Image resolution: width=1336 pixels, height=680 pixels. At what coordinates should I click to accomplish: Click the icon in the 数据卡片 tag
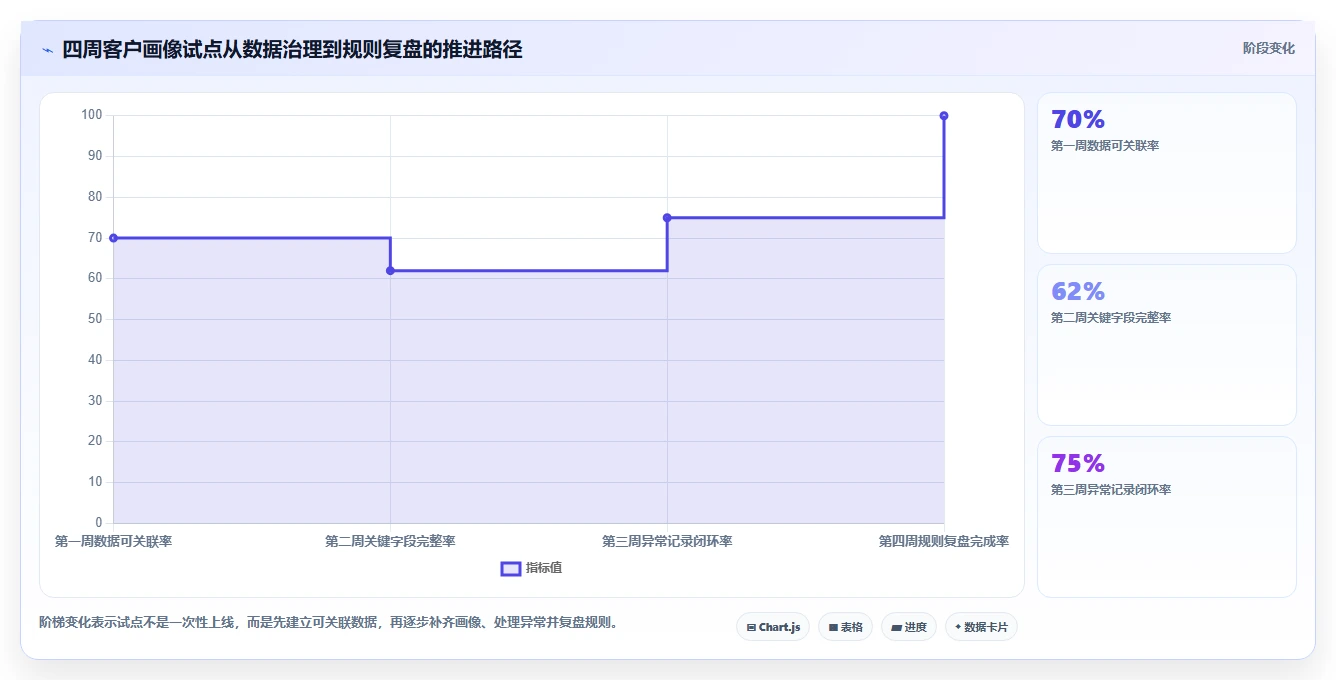pyautogui.click(x=958, y=627)
